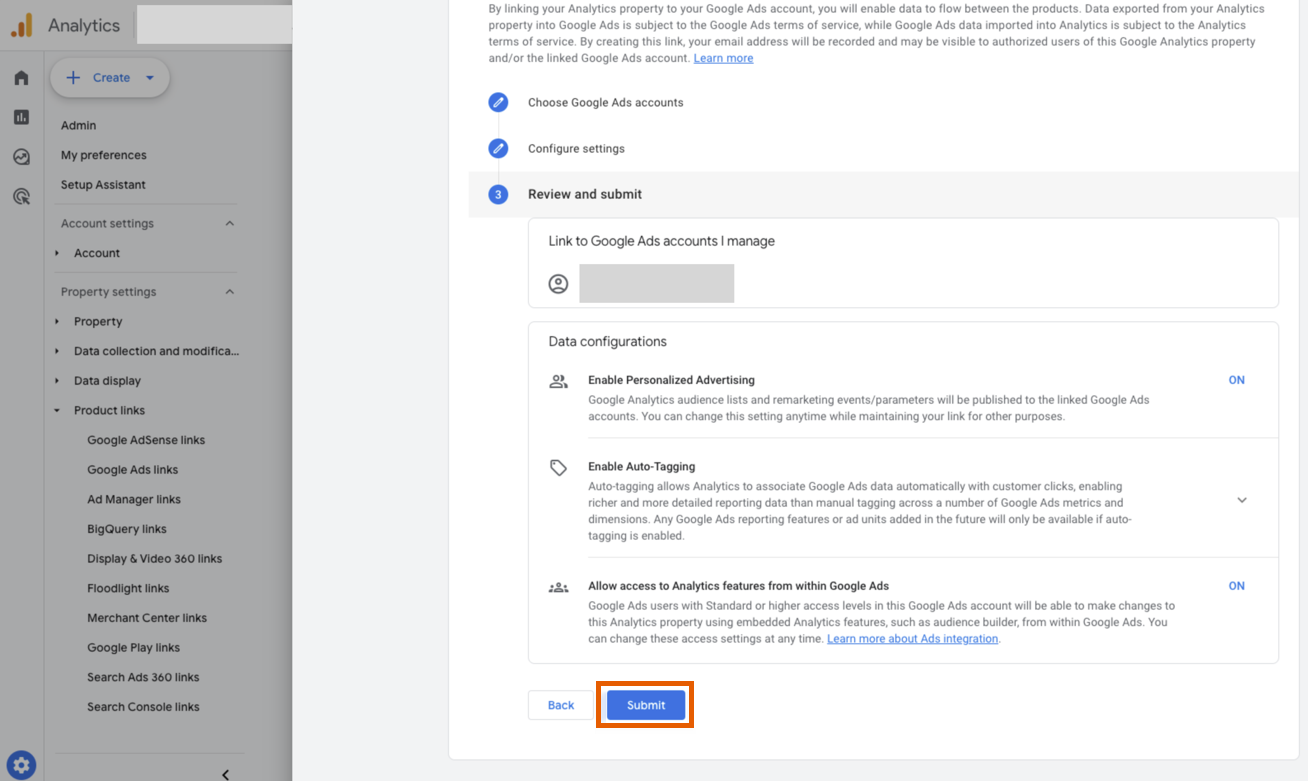Expand the Data display arrow
This screenshot has width=1308, height=781.
(57, 381)
